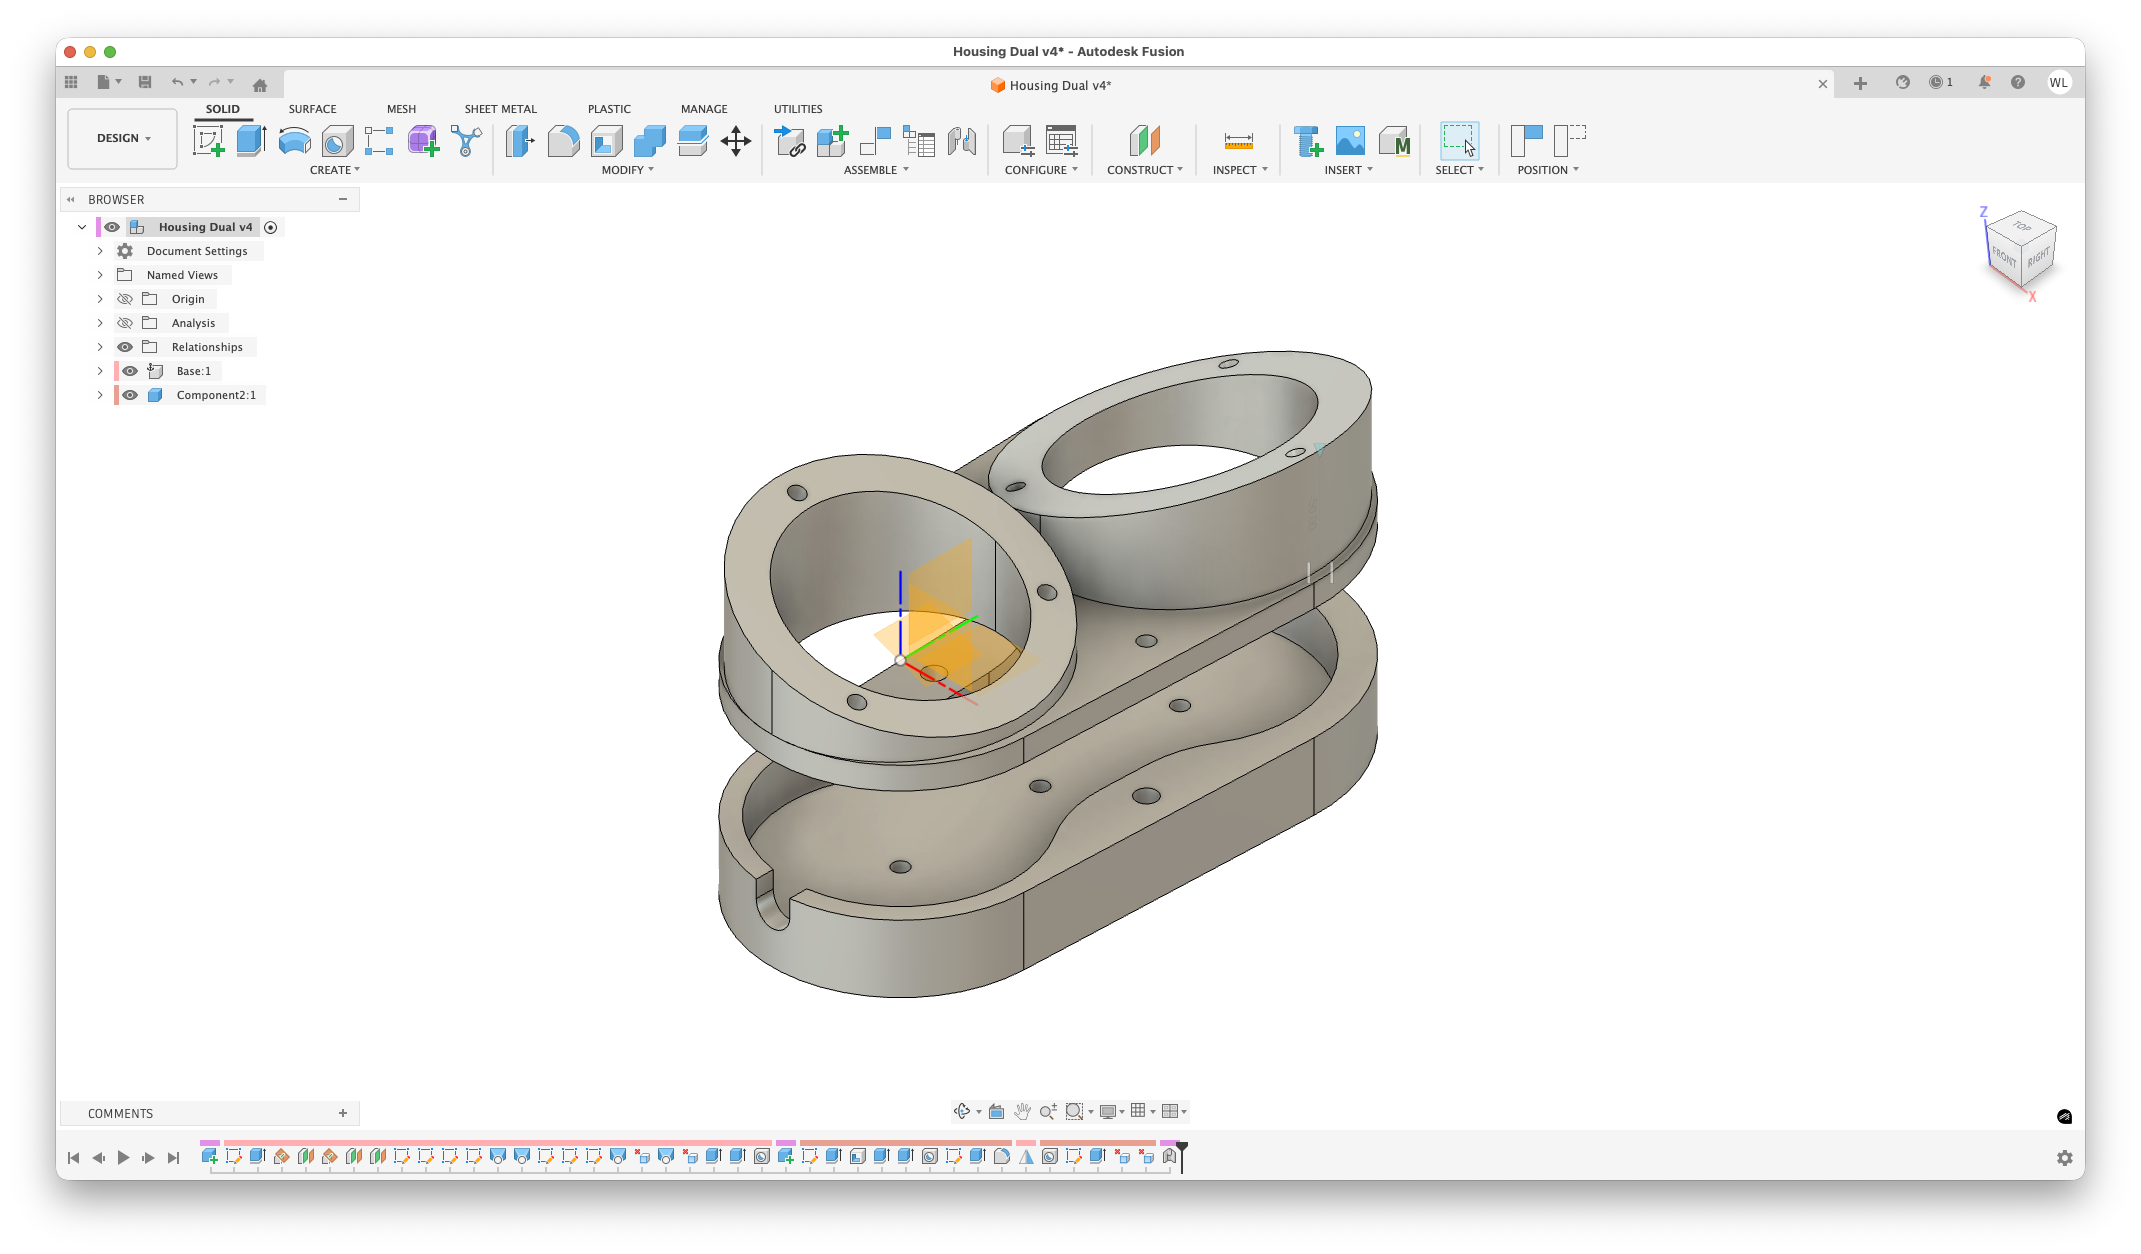
Task: Select the Extrude tool icon
Action: 251,141
